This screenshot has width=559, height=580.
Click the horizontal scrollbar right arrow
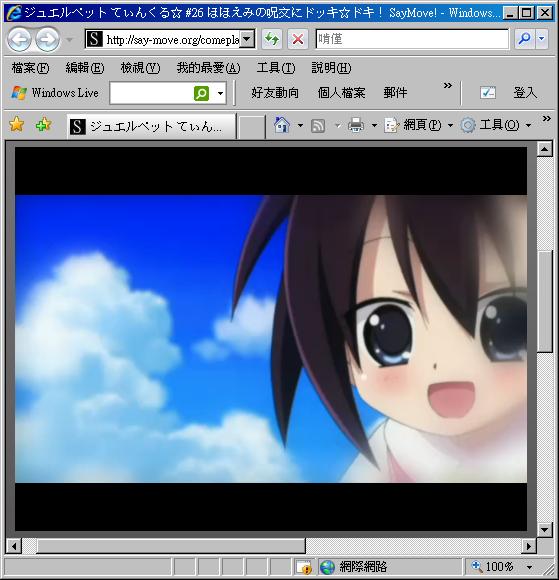point(529,546)
